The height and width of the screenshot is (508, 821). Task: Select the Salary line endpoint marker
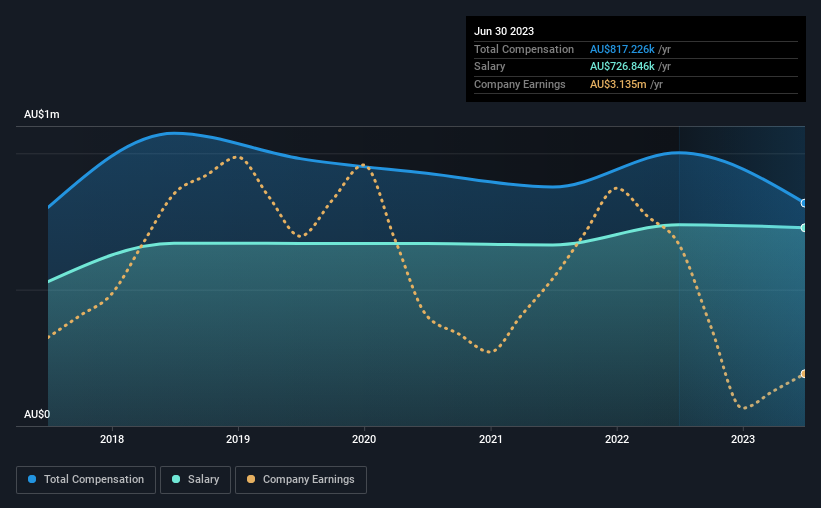tap(803, 228)
